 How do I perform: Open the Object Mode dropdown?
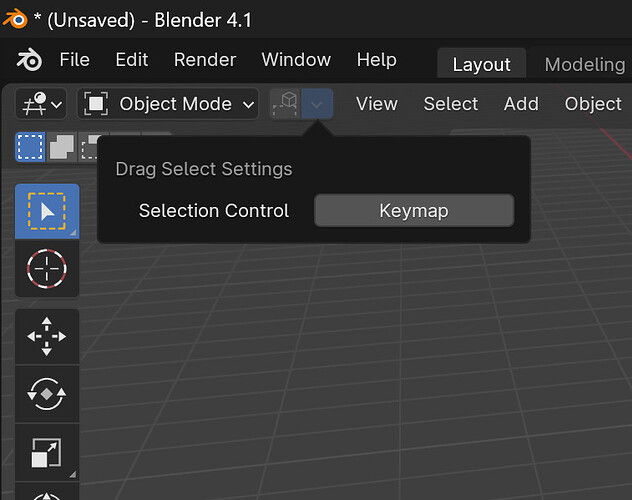click(x=168, y=104)
